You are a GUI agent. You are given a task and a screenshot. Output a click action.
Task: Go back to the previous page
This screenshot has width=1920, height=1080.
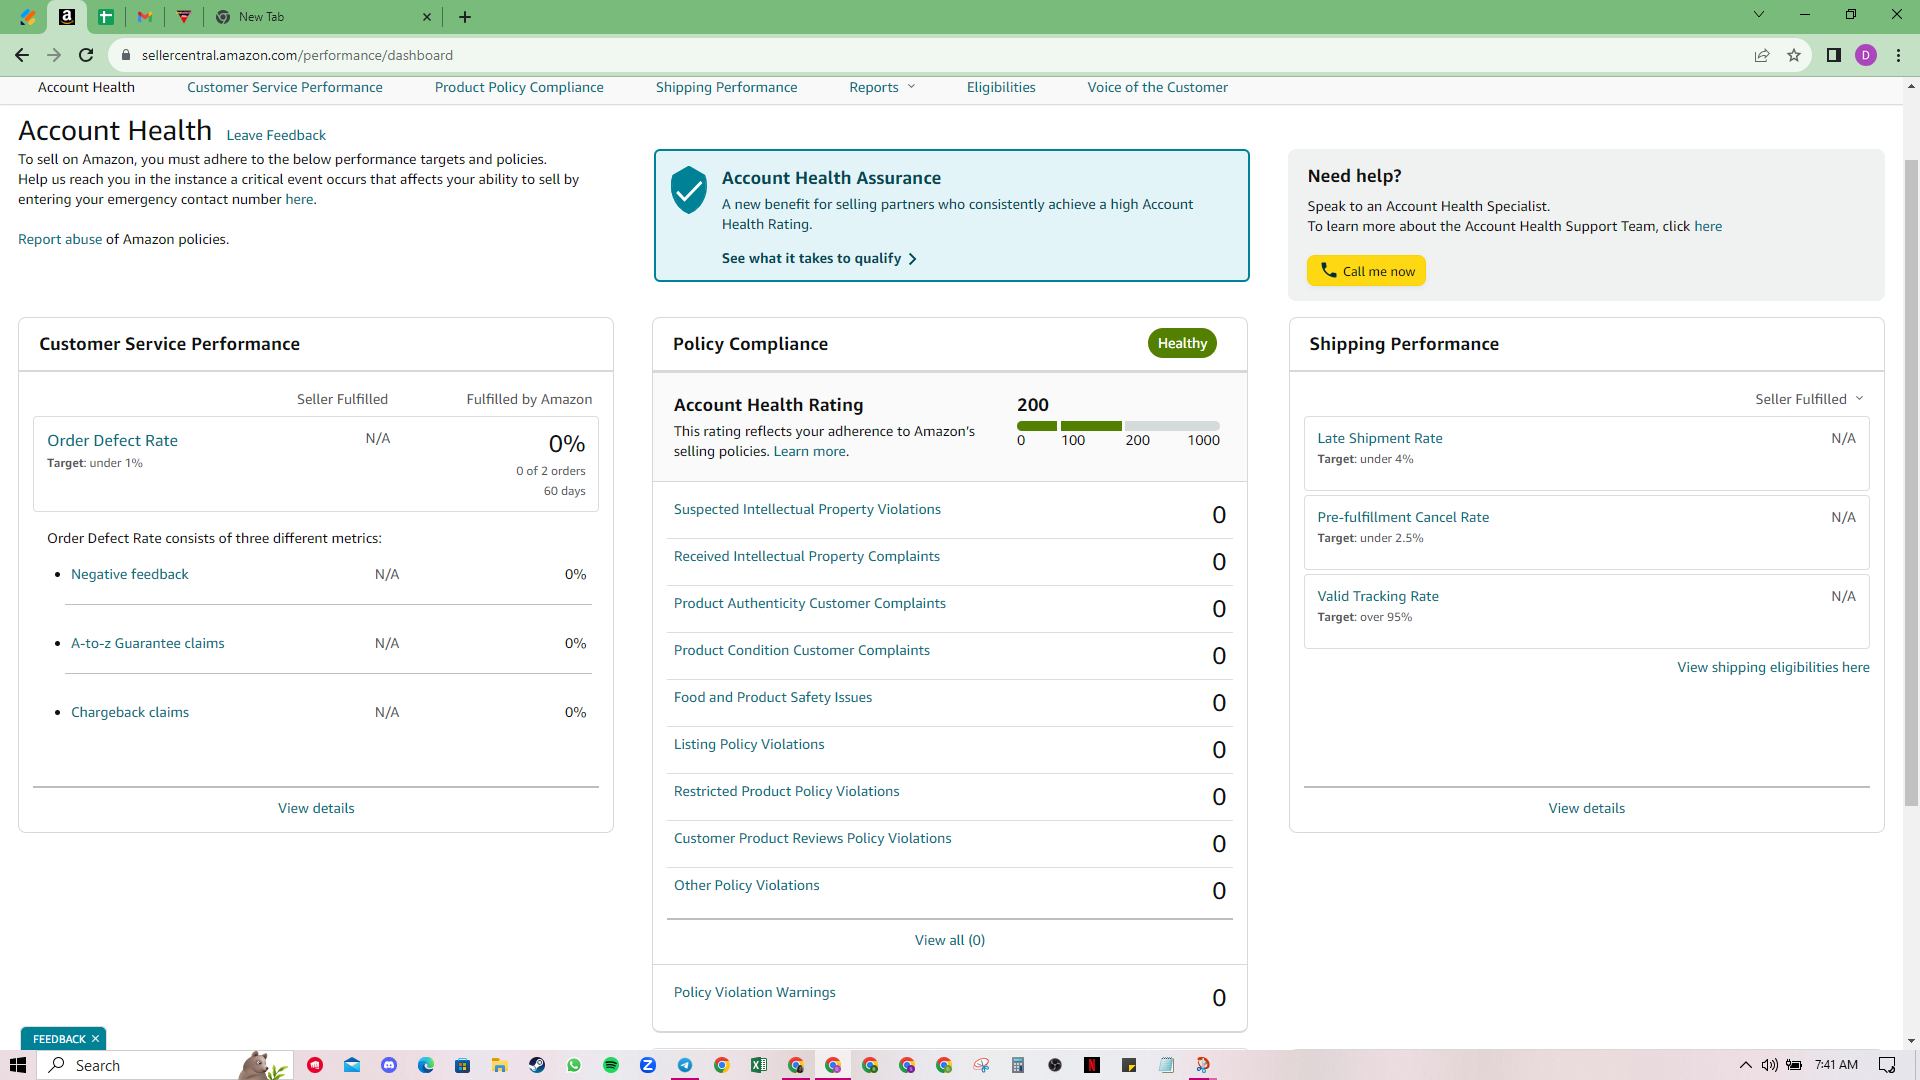pyautogui.click(x=22, y=55)
